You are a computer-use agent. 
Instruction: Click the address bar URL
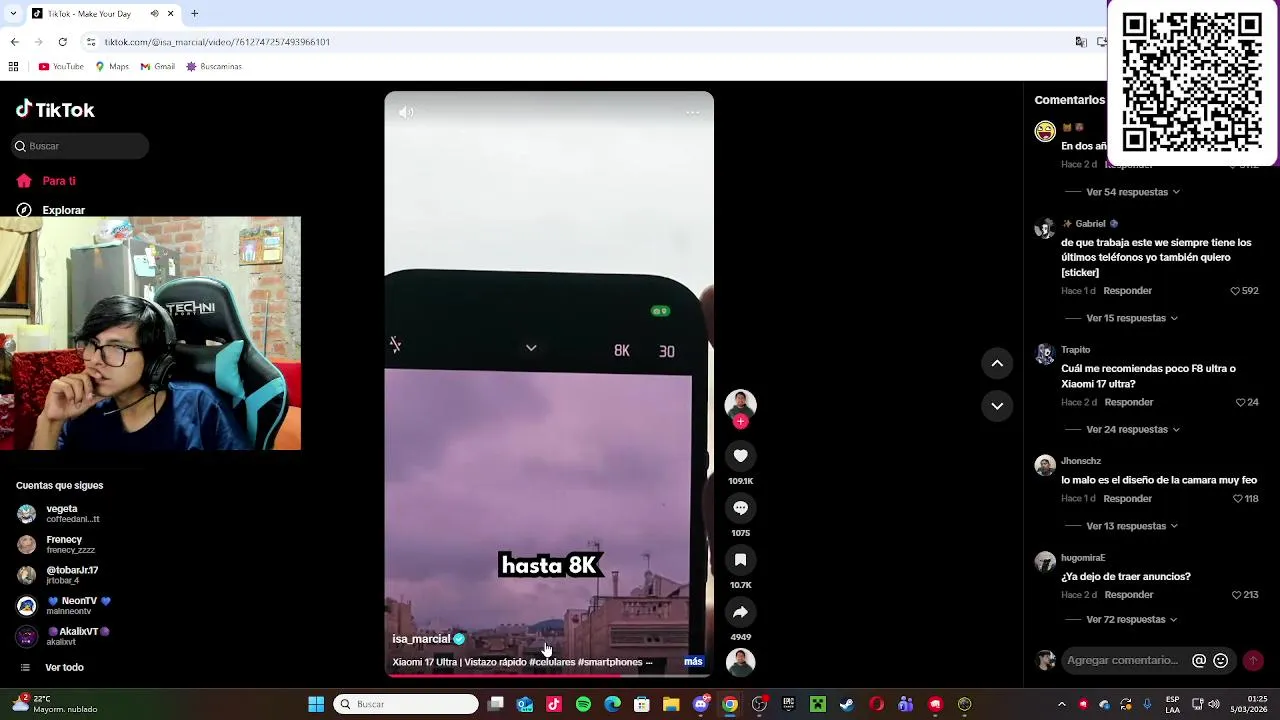click(217, 42)
